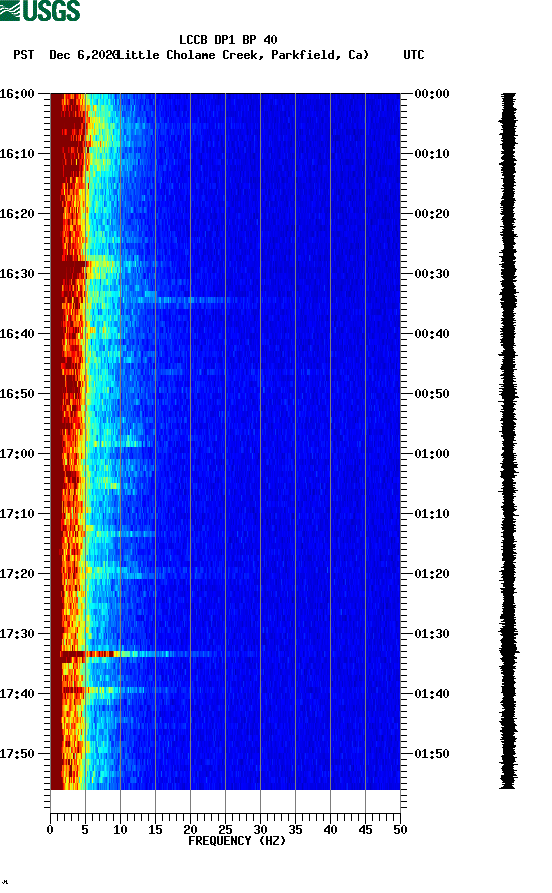Screen dimensions: 552x893
Task: Select the title text 'LCCB DP1 BP 40'
Action: 228,40
